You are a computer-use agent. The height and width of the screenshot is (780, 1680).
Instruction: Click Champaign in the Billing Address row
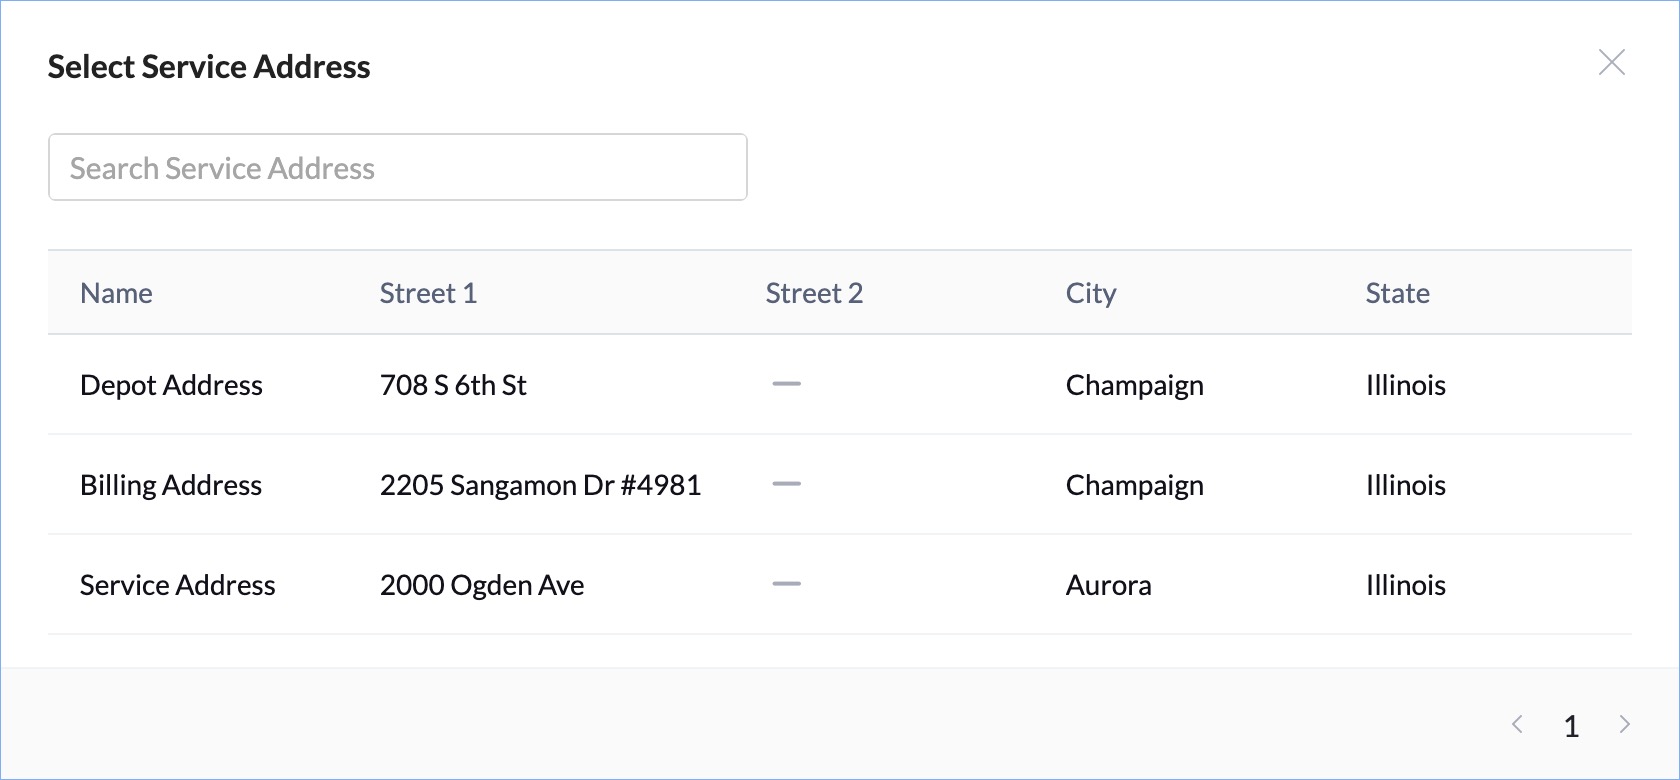click(x=1134, y=485)
